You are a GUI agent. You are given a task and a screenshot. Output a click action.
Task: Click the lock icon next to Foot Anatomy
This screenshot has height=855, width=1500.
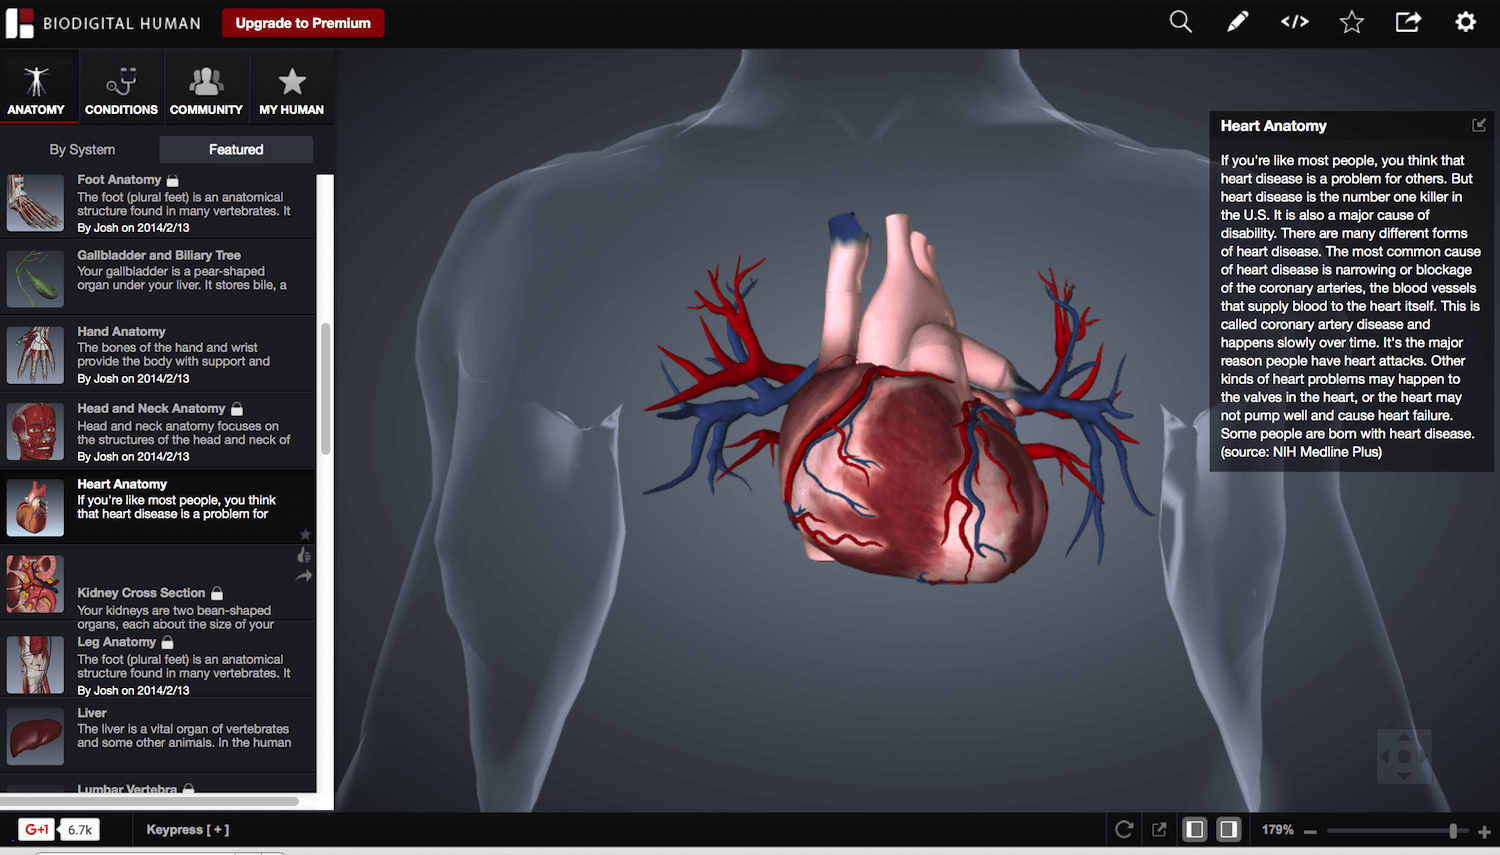172,180
